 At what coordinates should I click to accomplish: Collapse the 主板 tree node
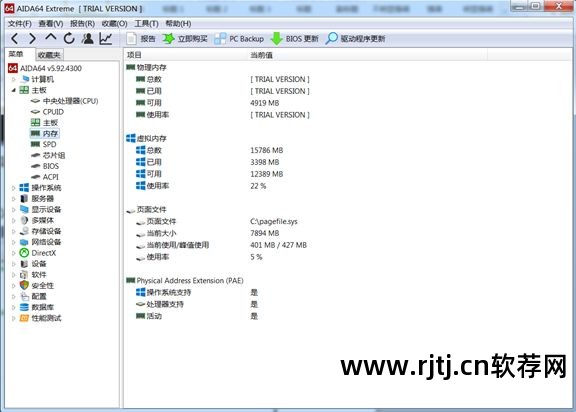pyautogui.click(x=14, y=90)
